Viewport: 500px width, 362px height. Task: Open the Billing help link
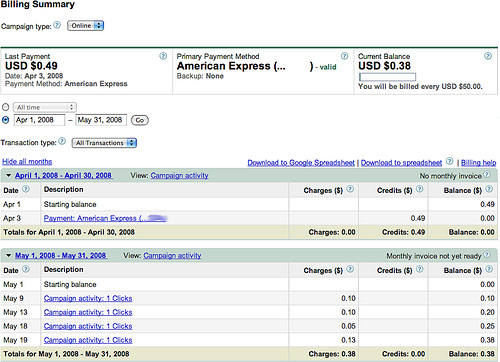click(x=479, y=163)
